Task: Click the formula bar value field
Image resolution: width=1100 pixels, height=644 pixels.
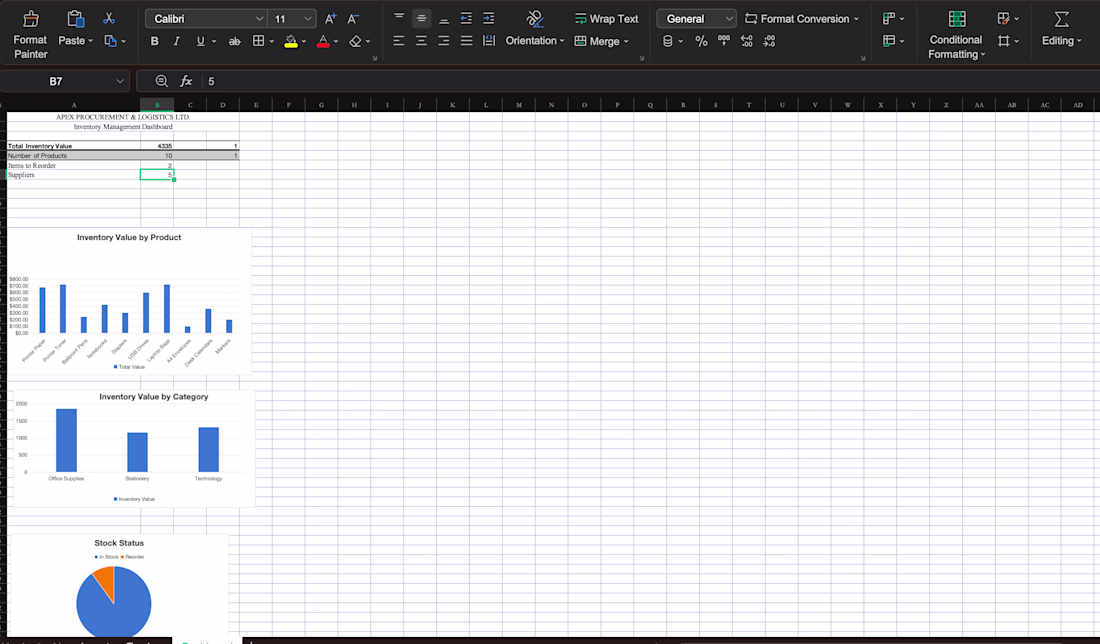Action: point(651,81)
